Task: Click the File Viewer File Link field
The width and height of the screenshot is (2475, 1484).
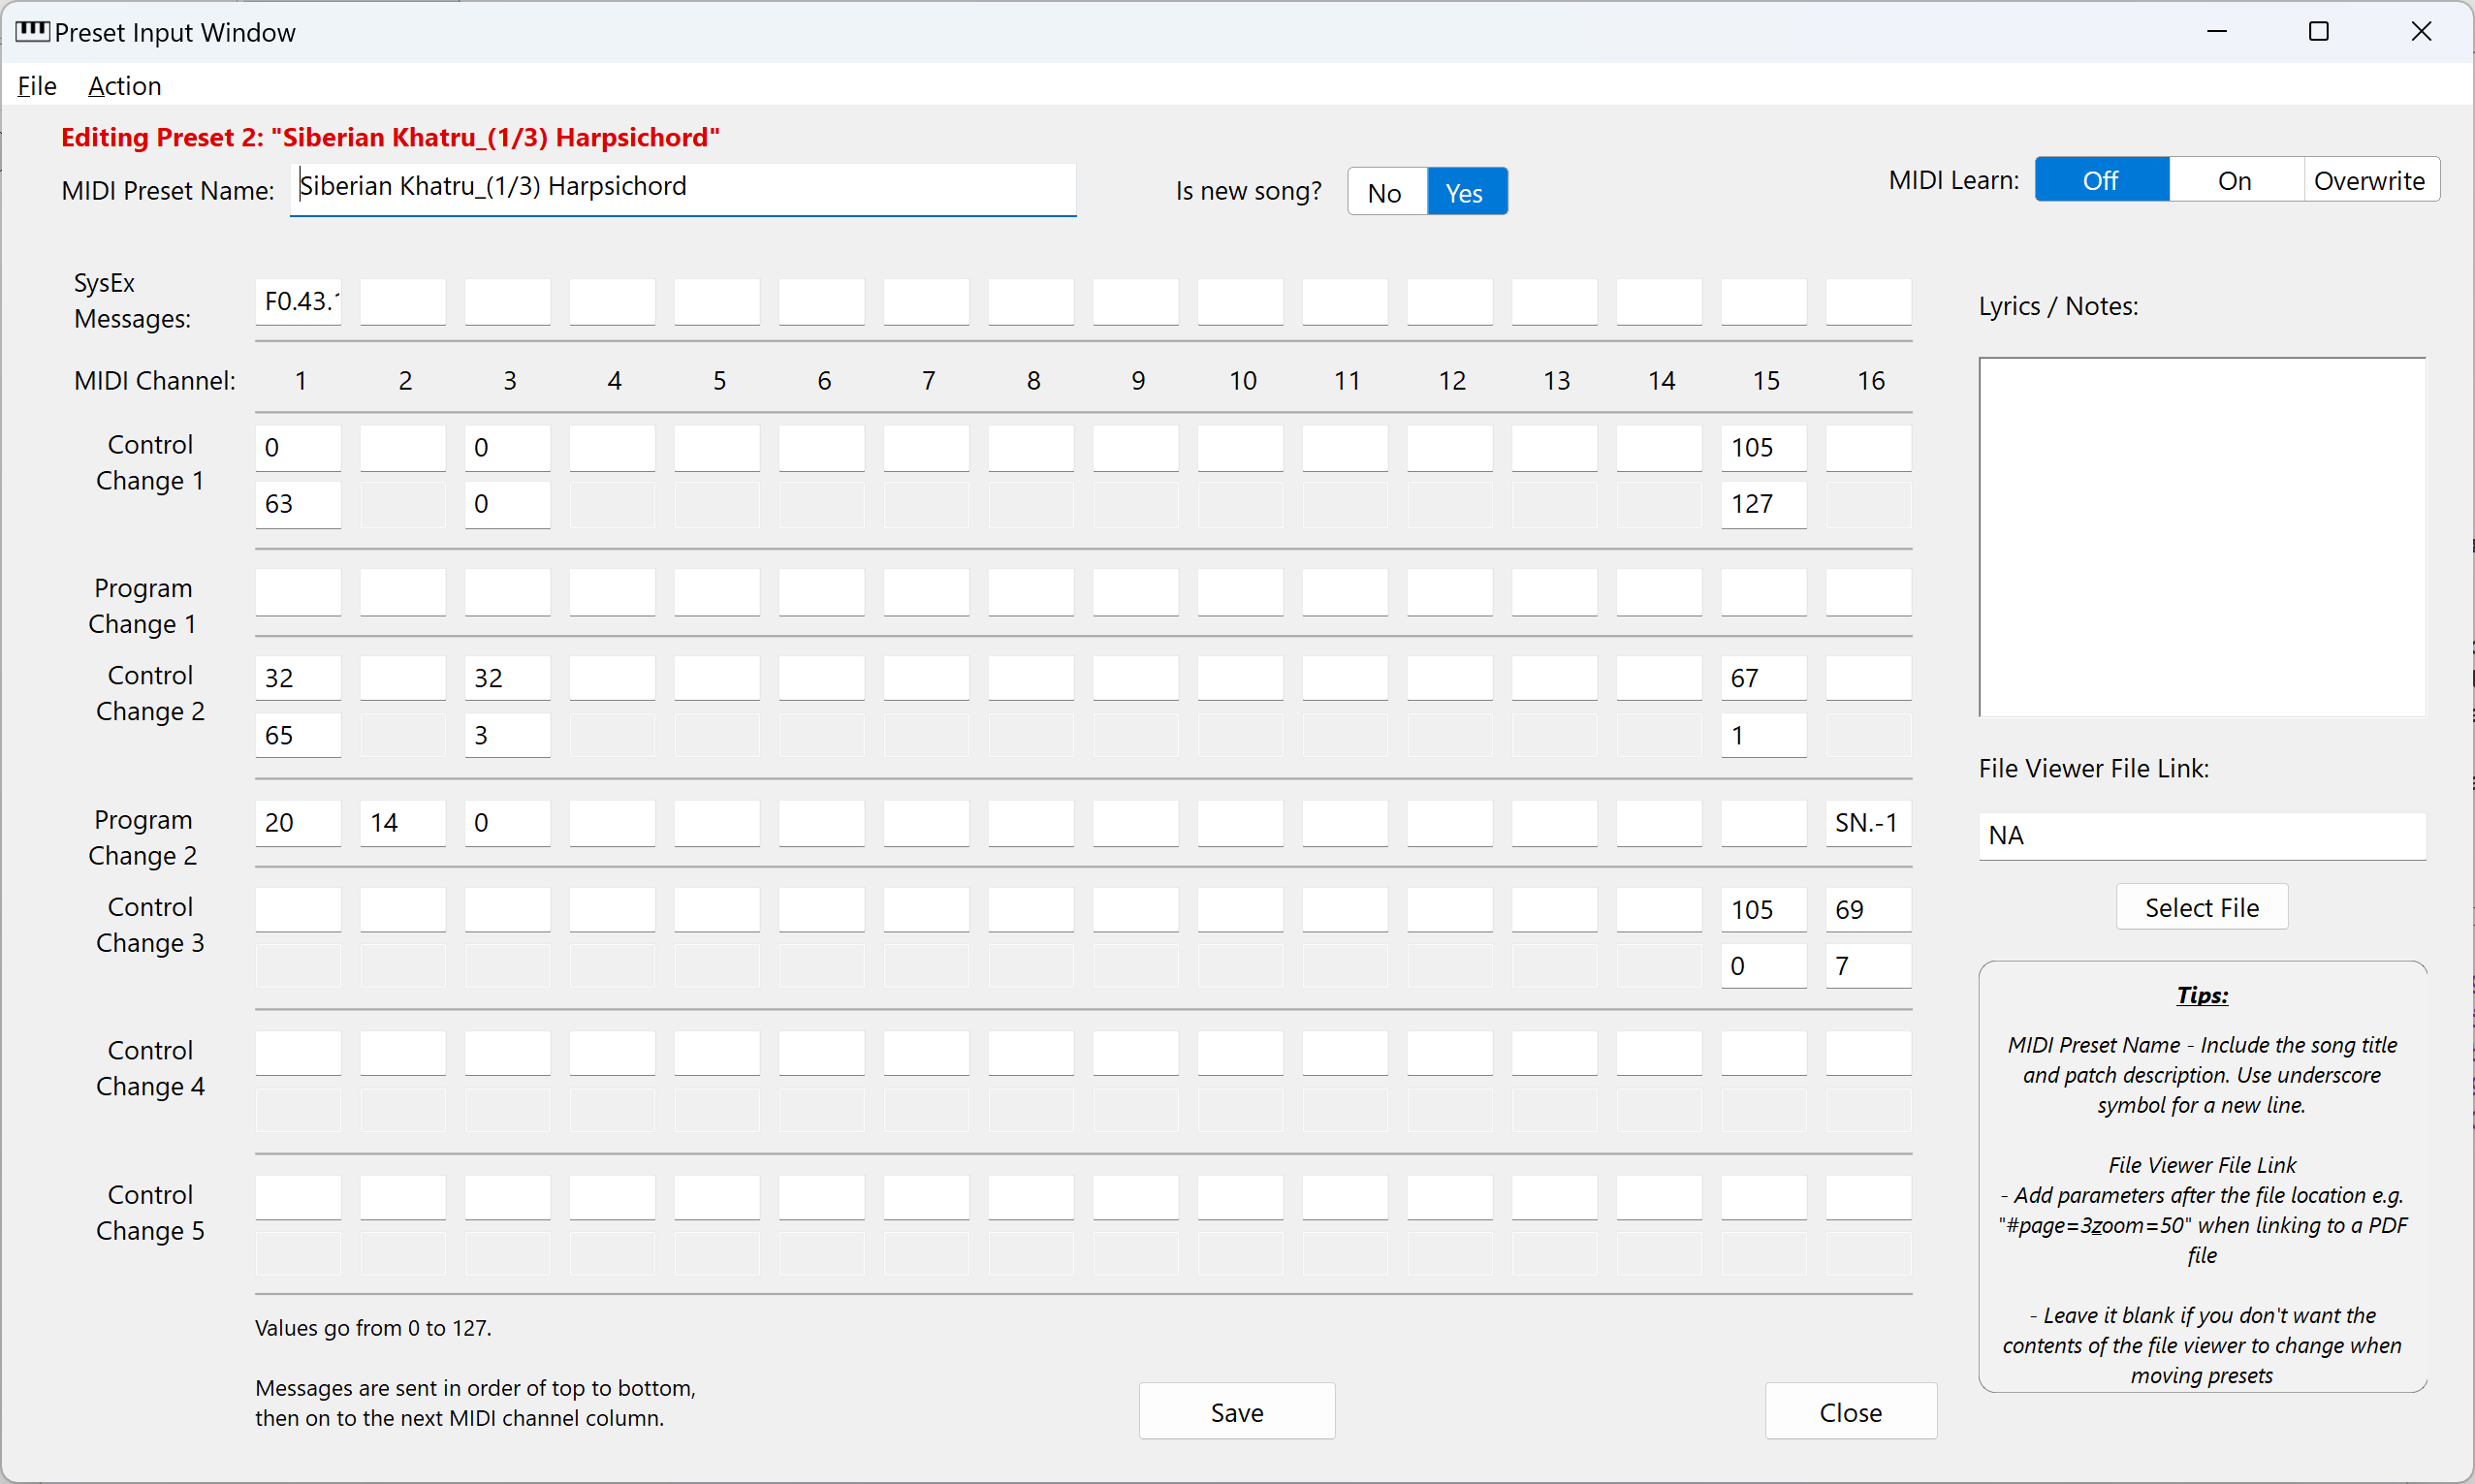Action: (x=2201, y=835)
